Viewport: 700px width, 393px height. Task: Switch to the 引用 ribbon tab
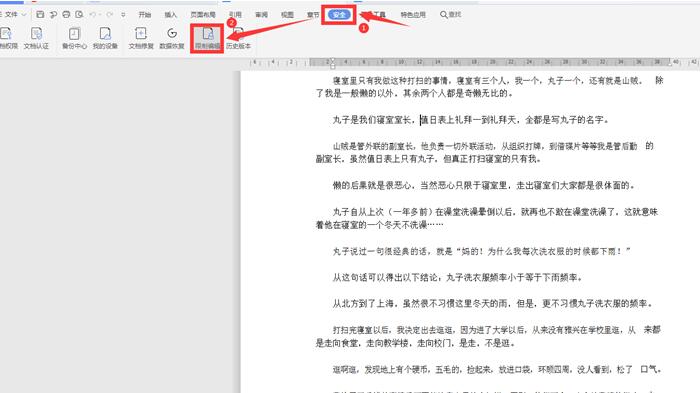click(x=235, y=15)
